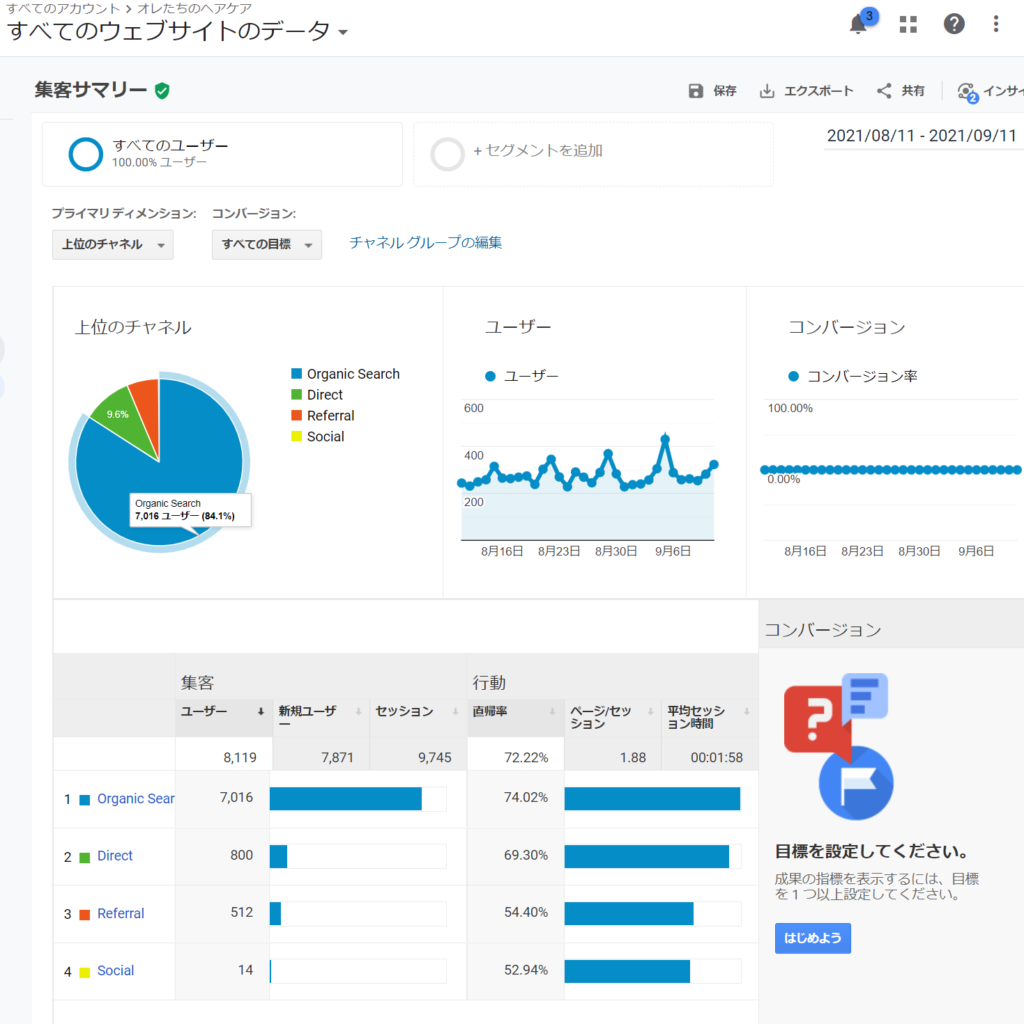Viewport: 1024px width, 1024px height.
Task: Open the insights icon with badge
Action: click(x=967, y=92)
